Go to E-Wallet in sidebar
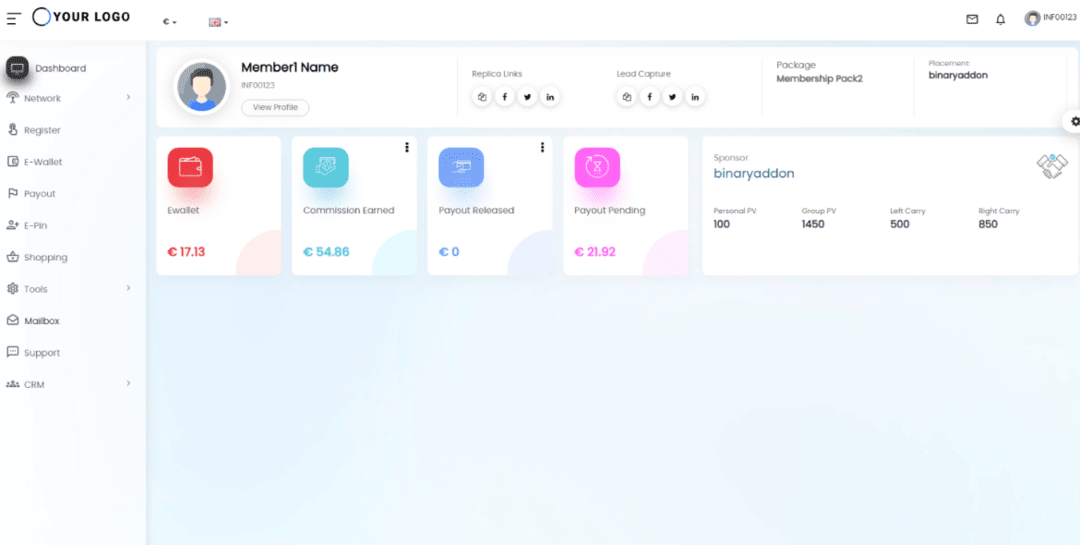This screenshot has height=545, width=1080. pyautogui.click(x=43, y=162)
